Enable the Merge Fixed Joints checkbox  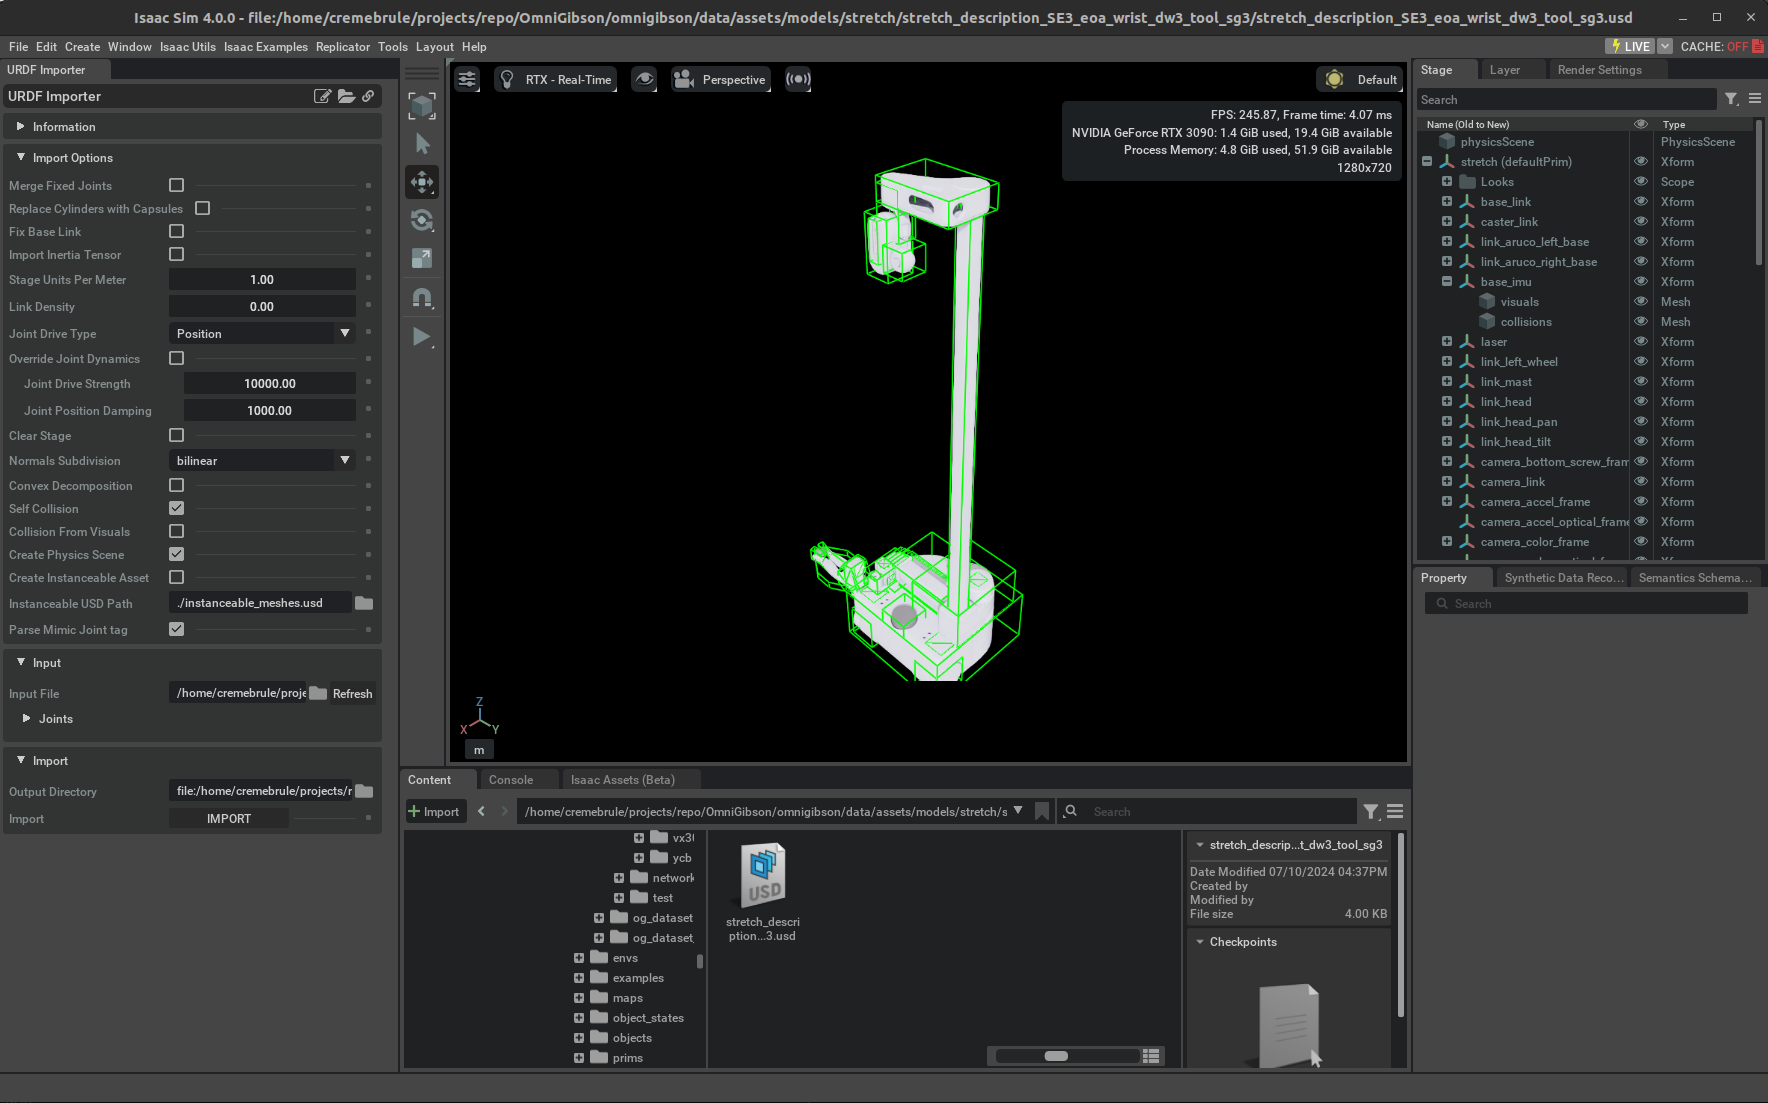(x=176, y=185)
